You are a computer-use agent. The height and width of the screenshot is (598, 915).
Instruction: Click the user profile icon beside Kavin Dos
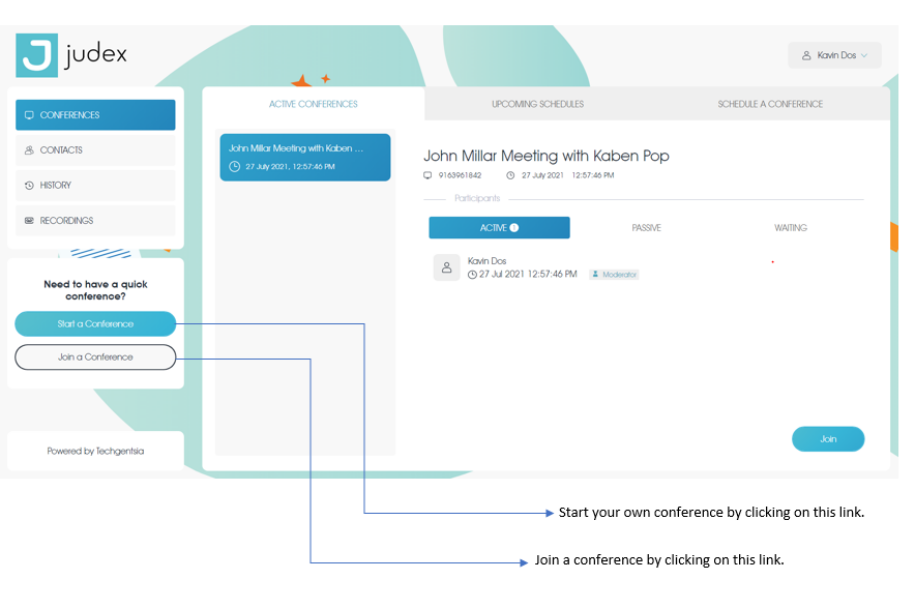point(806,56)
